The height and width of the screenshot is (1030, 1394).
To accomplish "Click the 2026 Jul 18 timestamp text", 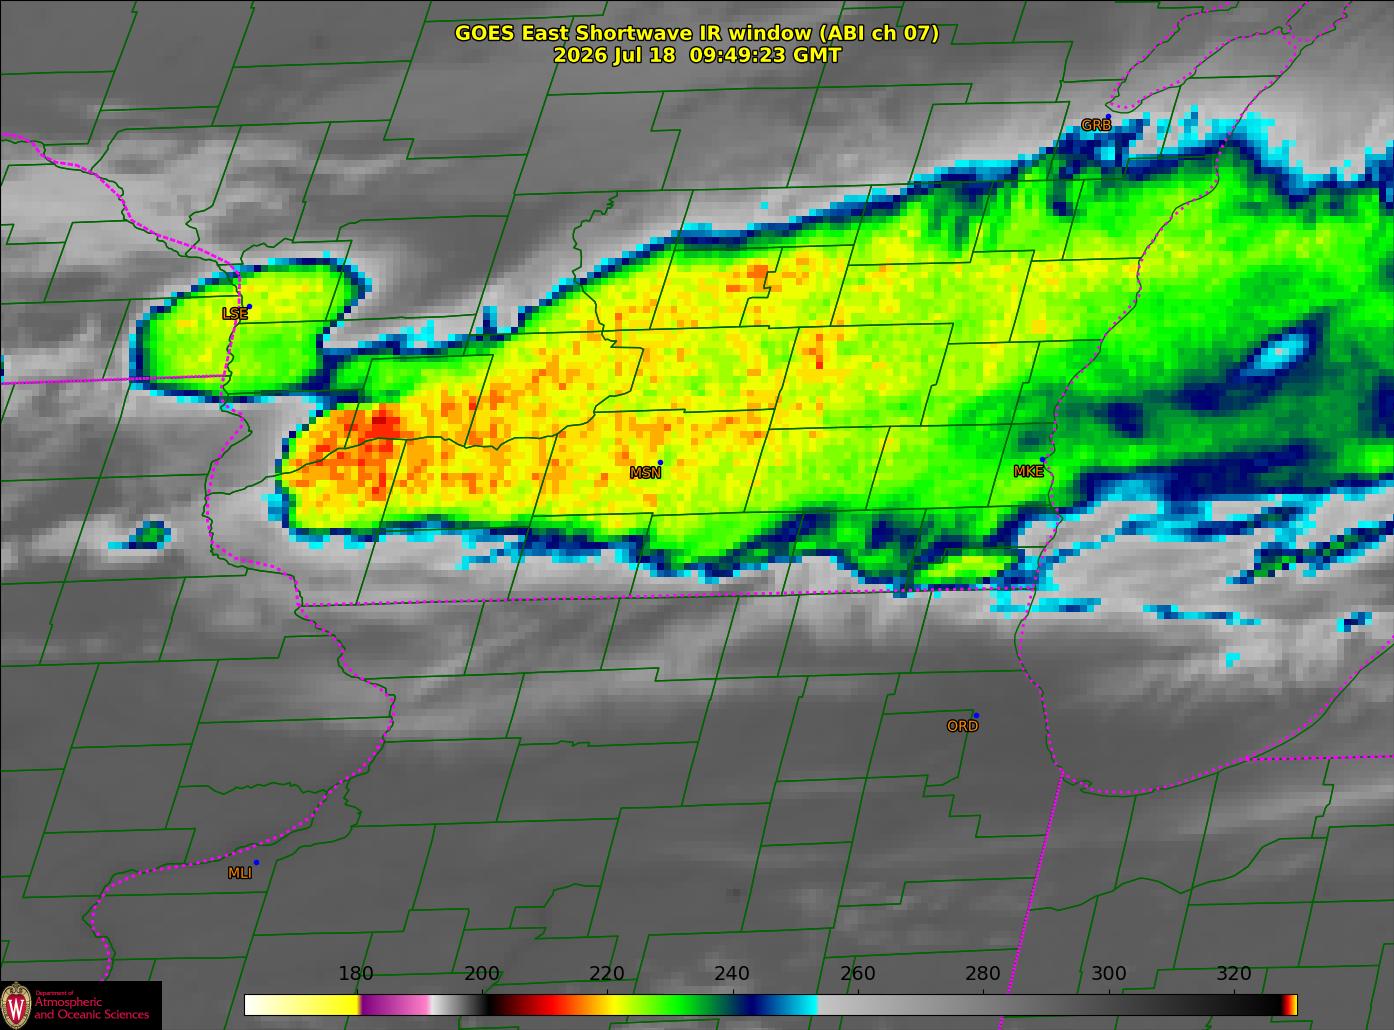I will 697,55.
